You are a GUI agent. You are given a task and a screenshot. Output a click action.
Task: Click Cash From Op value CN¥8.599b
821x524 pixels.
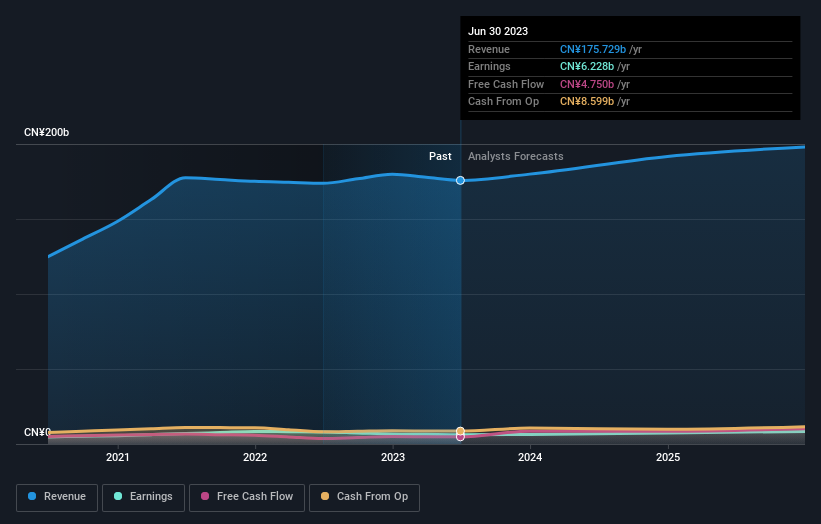click(586, 102)
